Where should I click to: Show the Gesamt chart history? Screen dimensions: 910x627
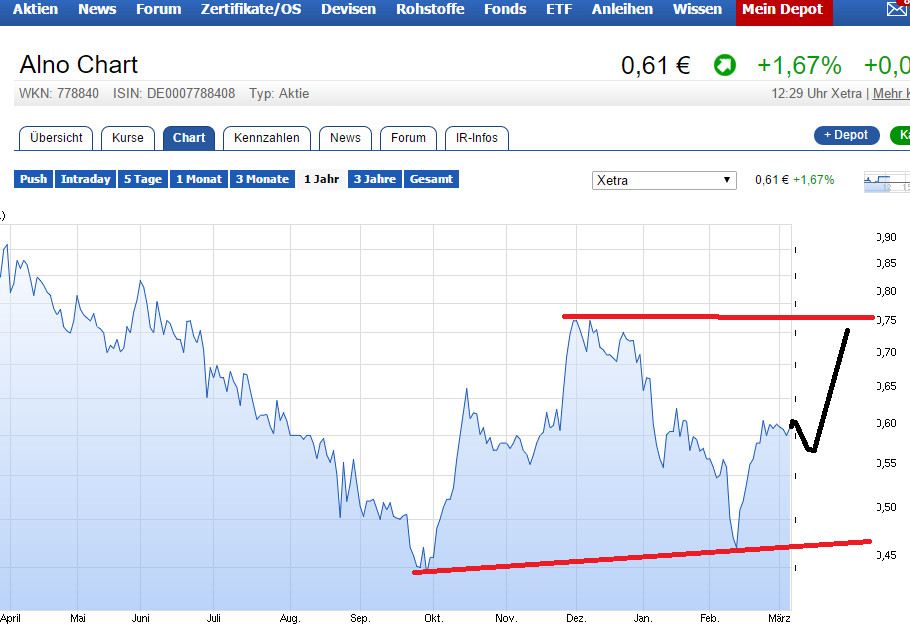coord(431,179)
